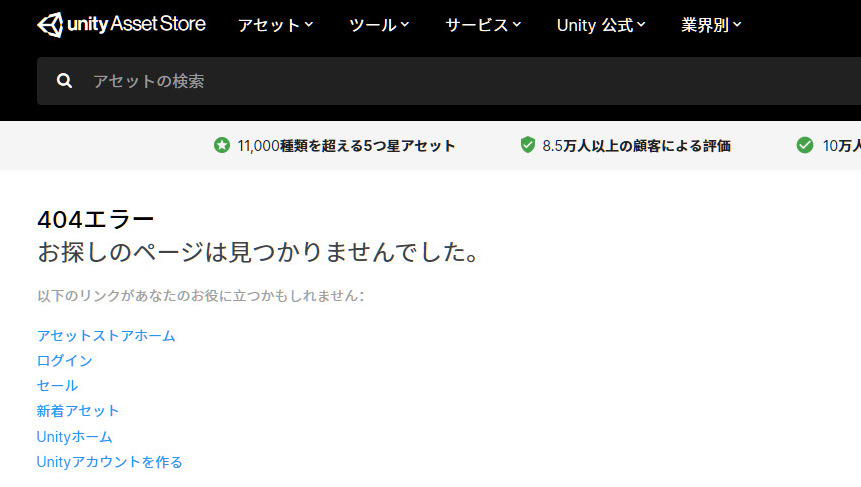Click the green star badge icon
Viewport: 861px width, 487px height.
tap(222, 145)
